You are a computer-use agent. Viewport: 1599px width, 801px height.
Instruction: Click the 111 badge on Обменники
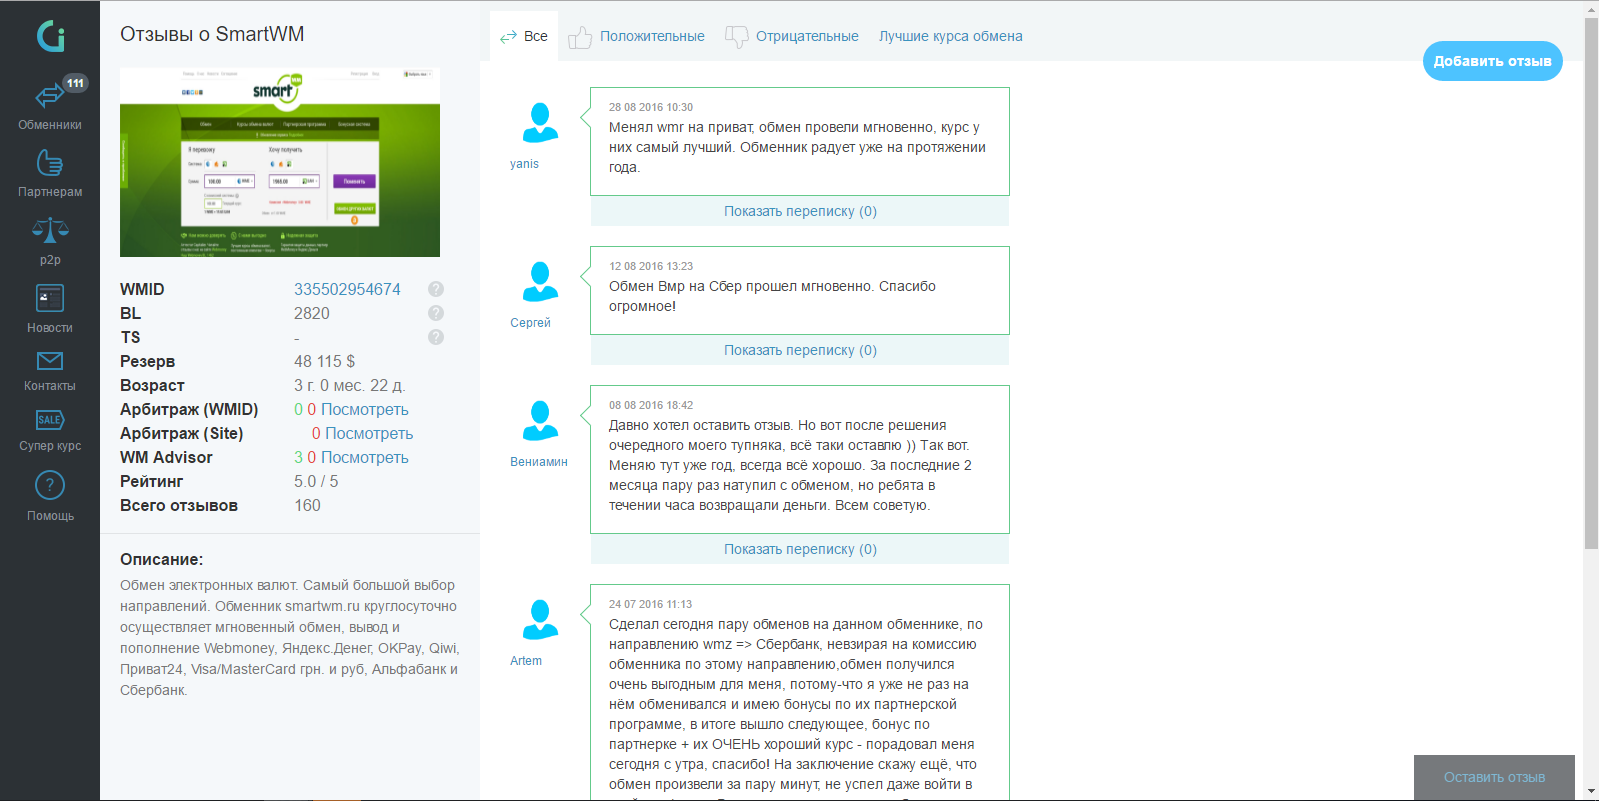(x=76, y=83)
